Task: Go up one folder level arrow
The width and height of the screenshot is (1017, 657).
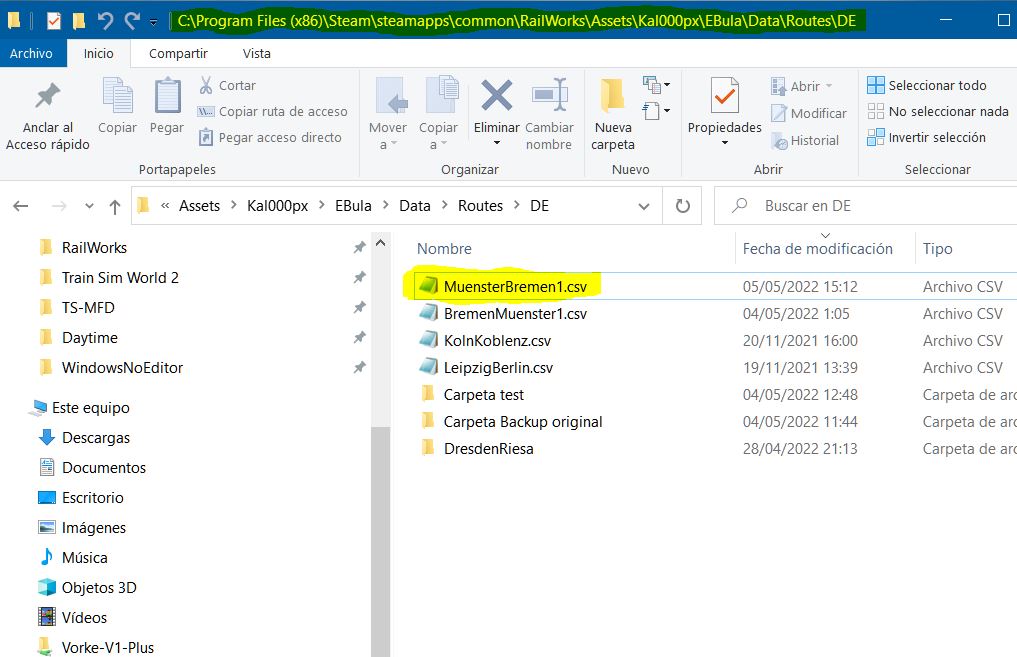Action: pyautogui.click(x=115, y=207)
